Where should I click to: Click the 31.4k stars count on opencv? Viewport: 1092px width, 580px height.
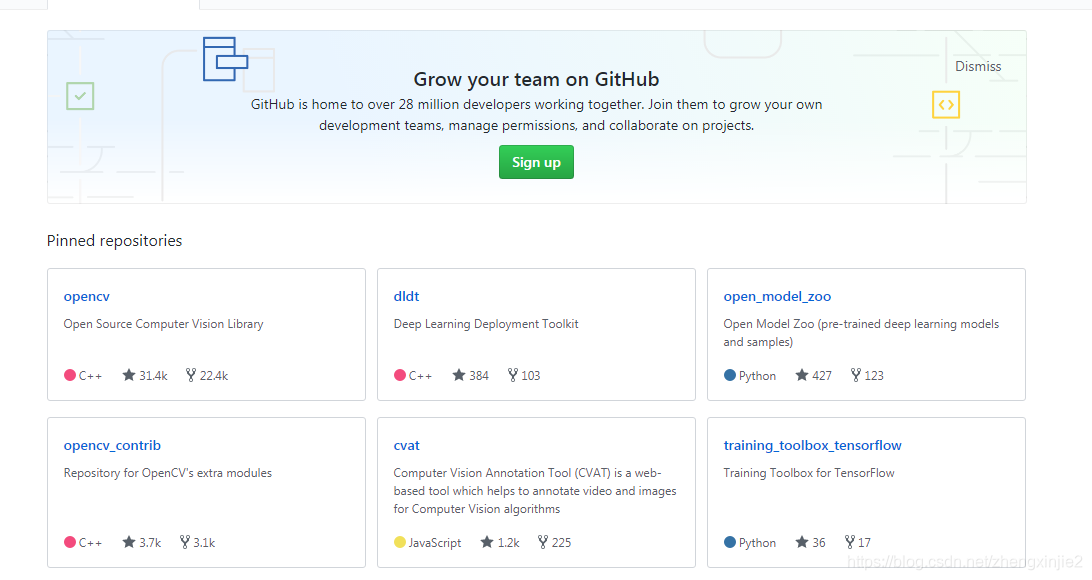tap(153, 376)
